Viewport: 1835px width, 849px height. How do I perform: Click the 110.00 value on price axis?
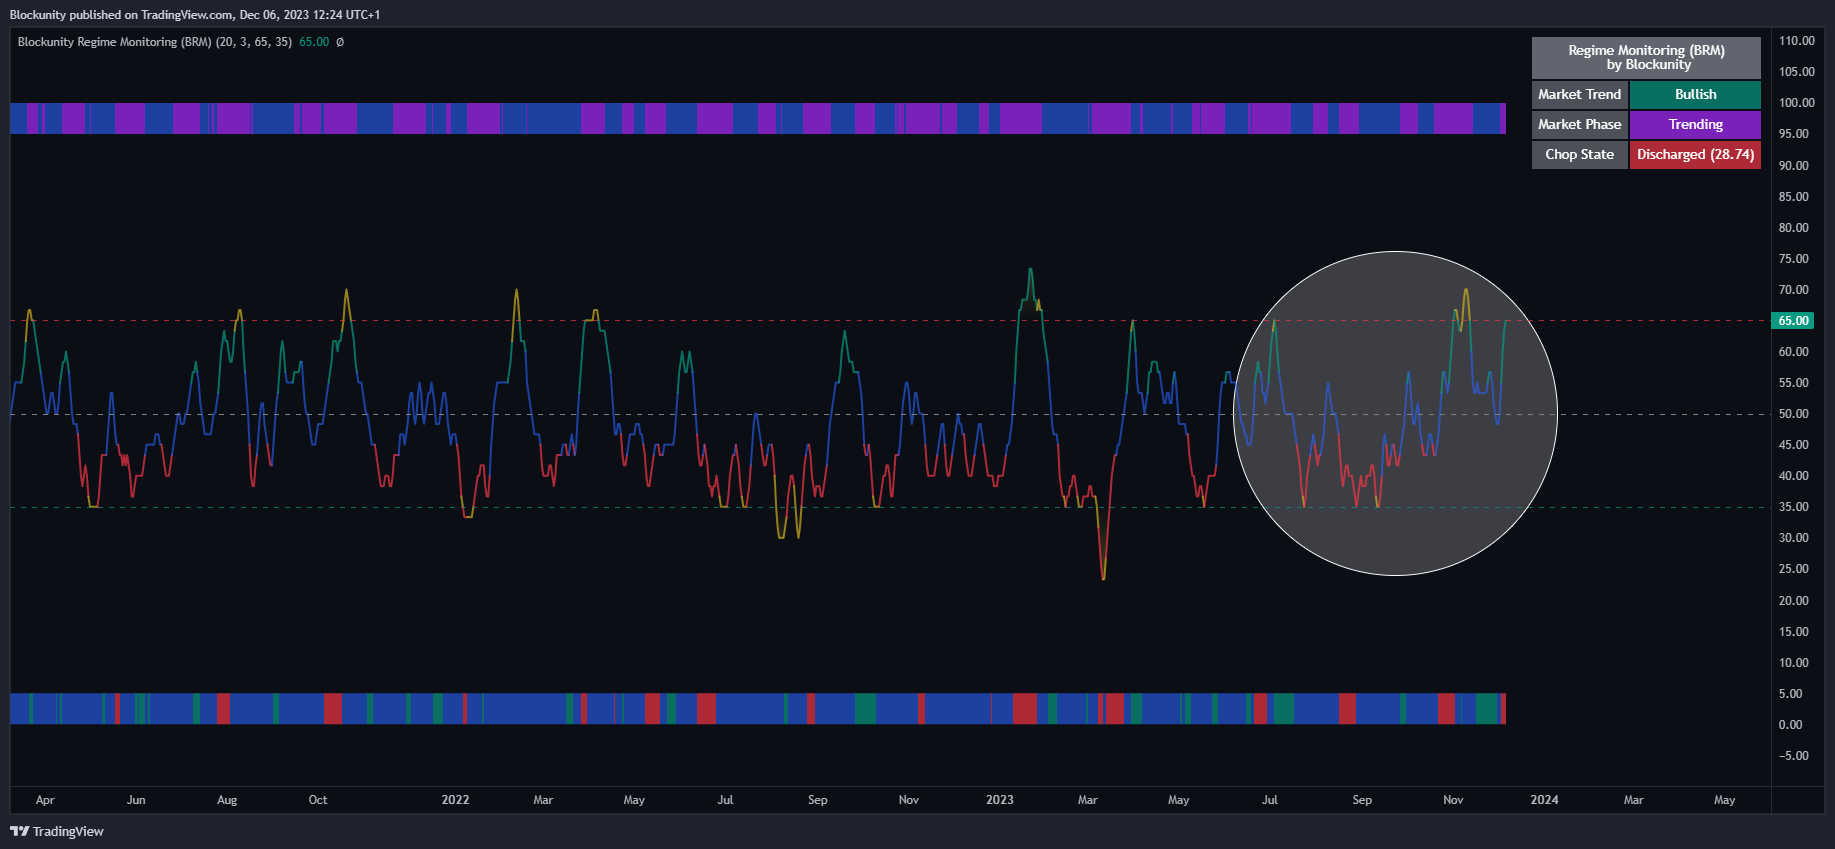click(x=1796, y=41)
